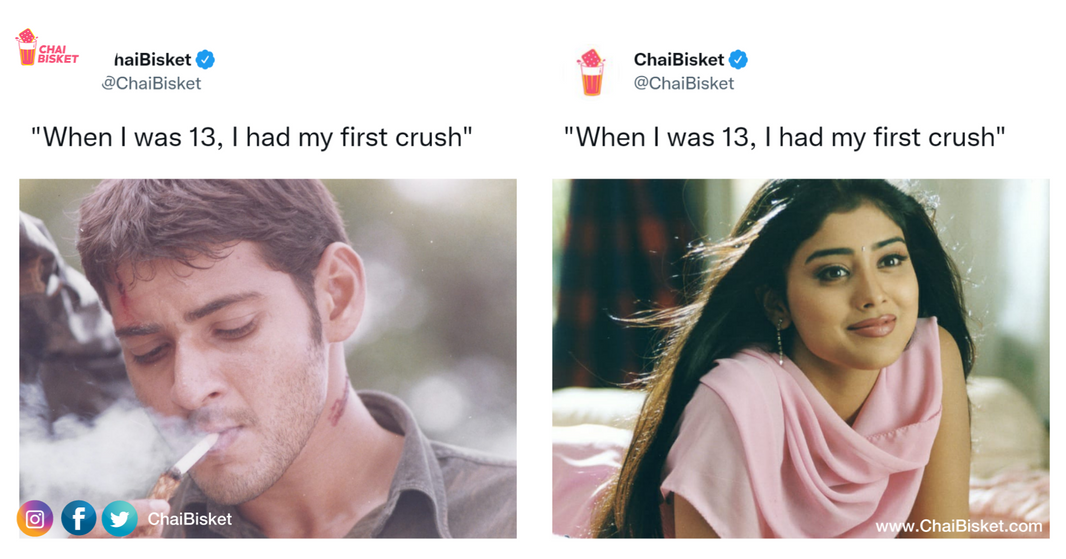Click the verified badge beside full ChaiBisket name
Image resolution: width=1066 pixels, height=559 pixels.
point(739,59)
